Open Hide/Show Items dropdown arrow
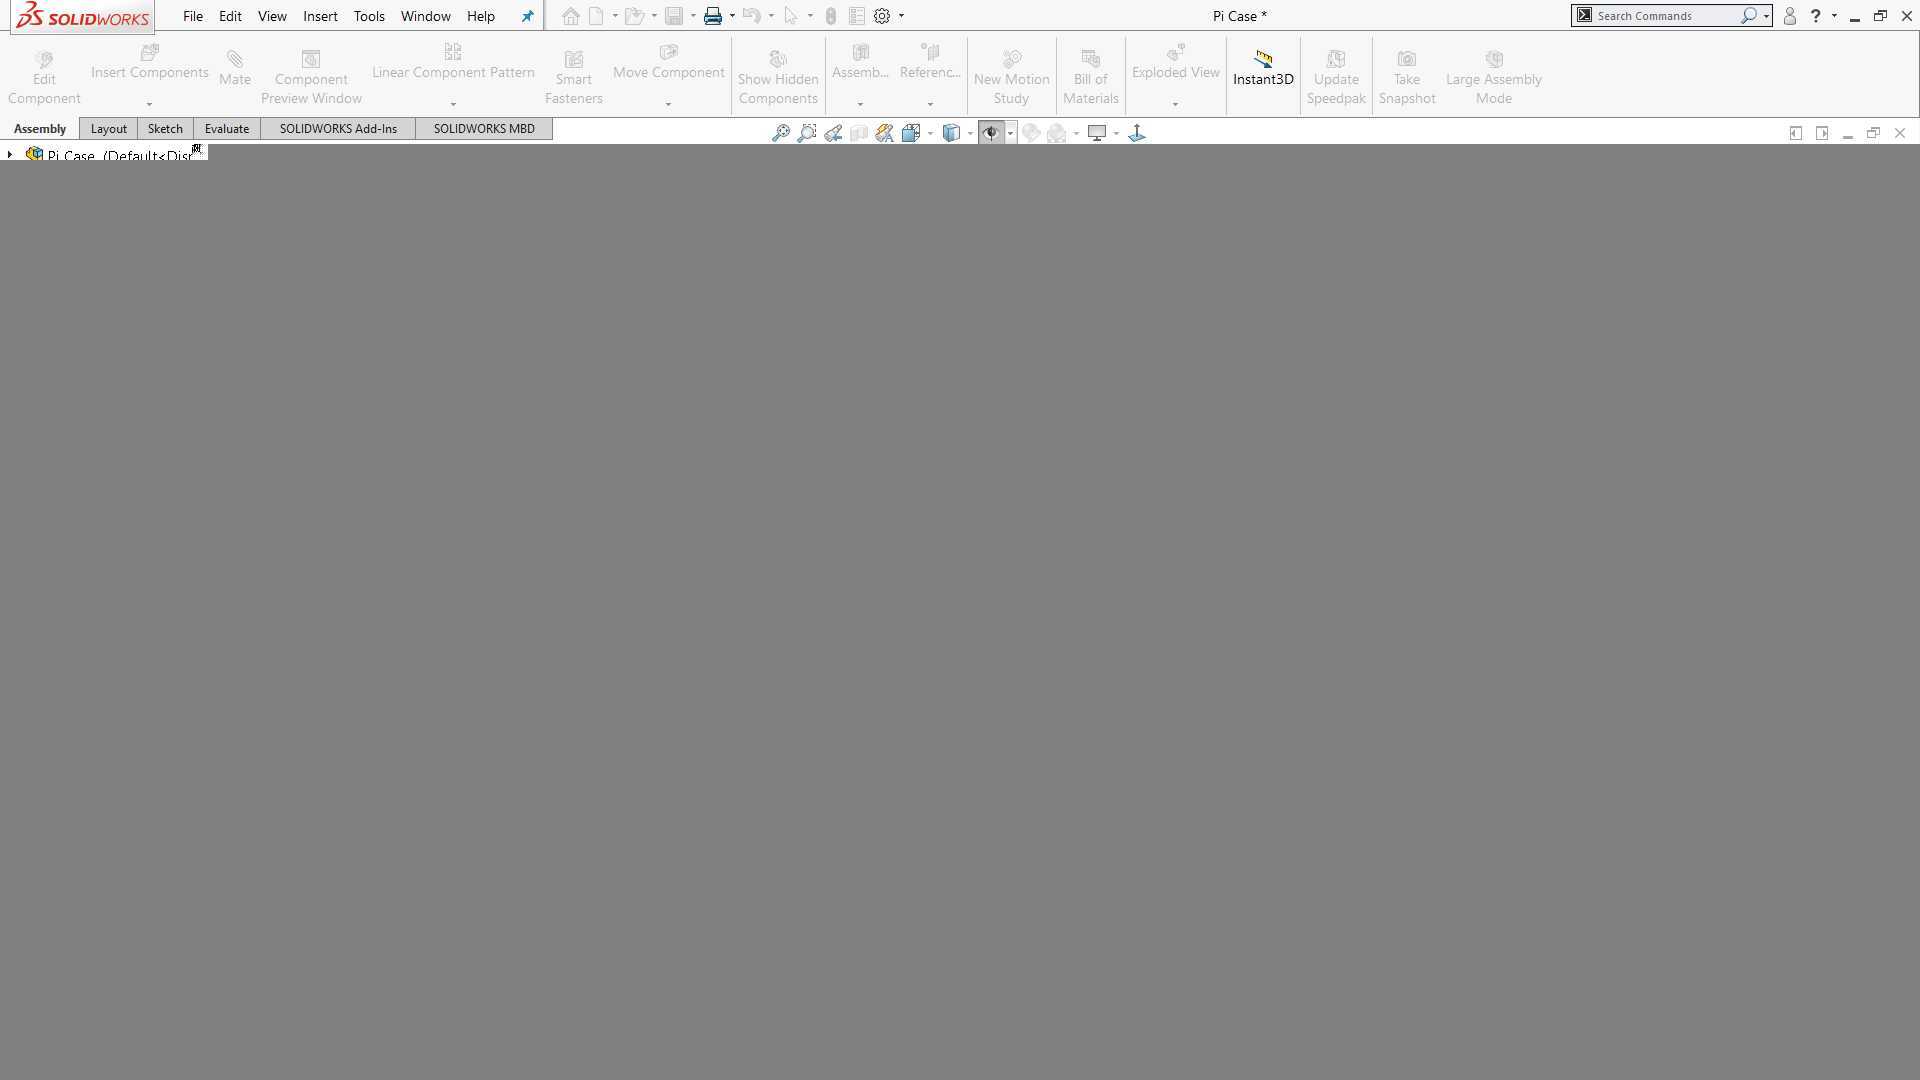The image size is (1920, 1080). click(1011, 133)
